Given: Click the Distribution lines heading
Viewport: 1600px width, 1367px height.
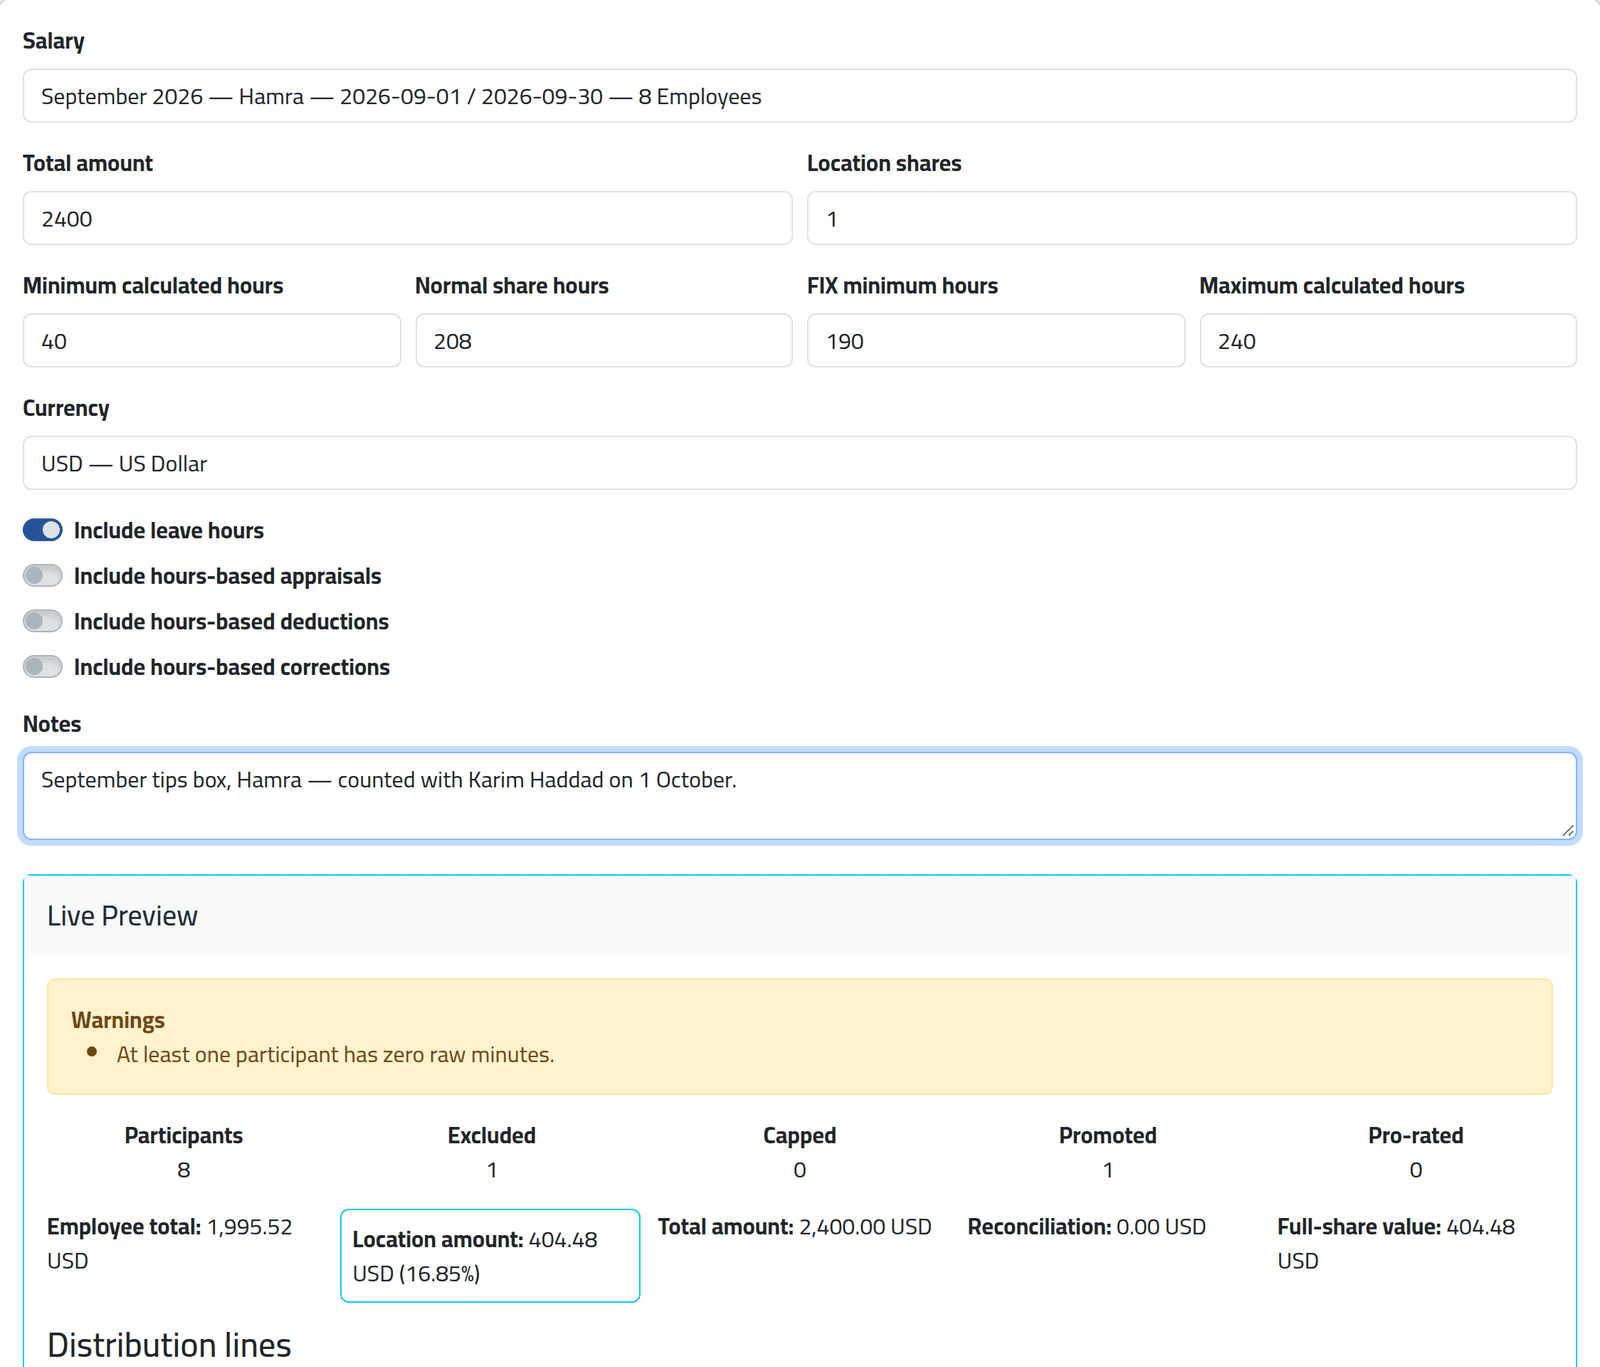Looking at the screenshot, I should [x=169, y=1345].
